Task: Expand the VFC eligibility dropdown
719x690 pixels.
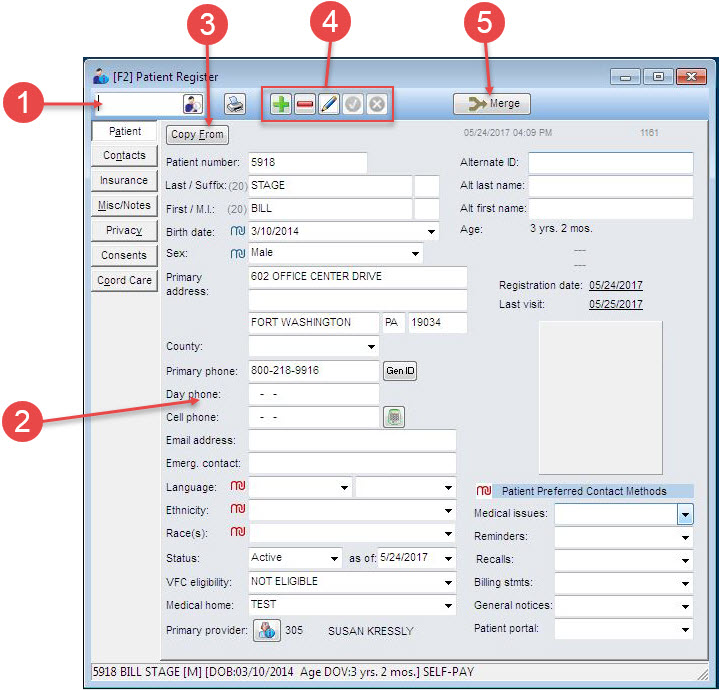Action: [x=448, y=582]
